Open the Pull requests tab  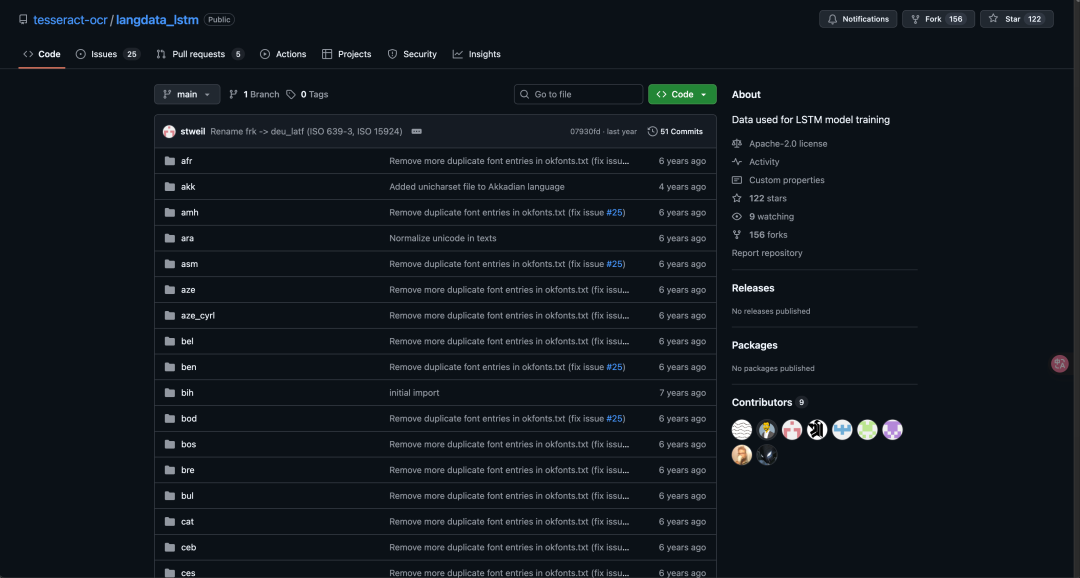[200, 54]
